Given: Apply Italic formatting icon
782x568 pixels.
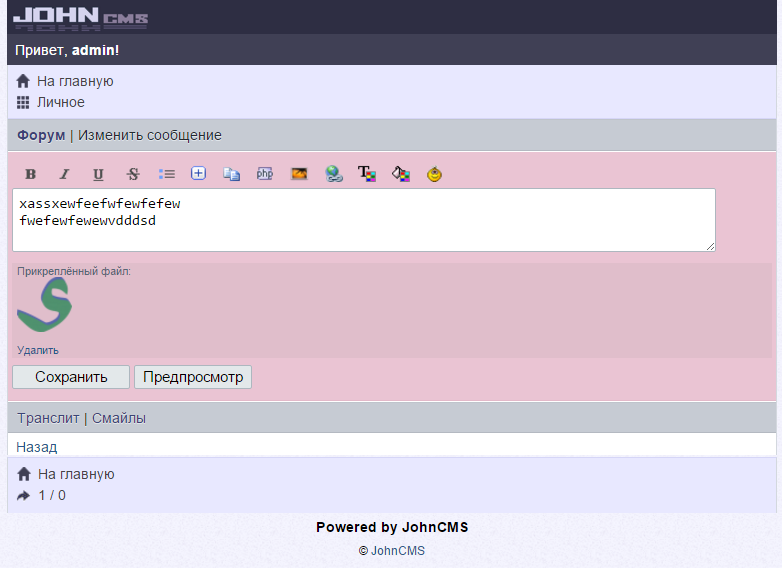Looking at the screenshot, I should point(64,174).
